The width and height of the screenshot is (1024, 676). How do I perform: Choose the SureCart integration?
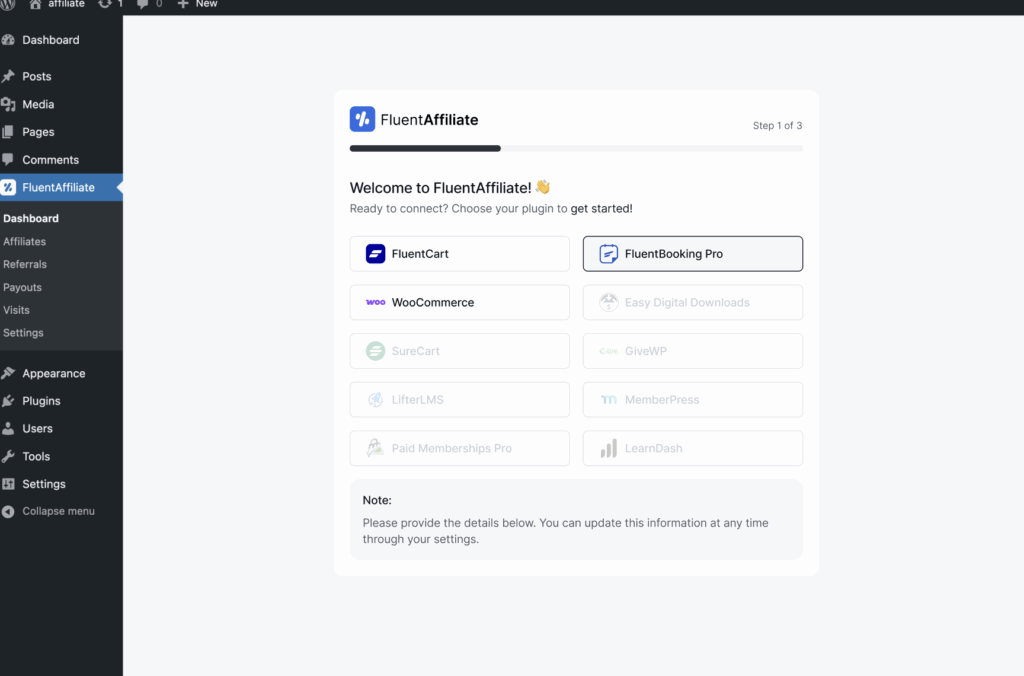point(460,351)
